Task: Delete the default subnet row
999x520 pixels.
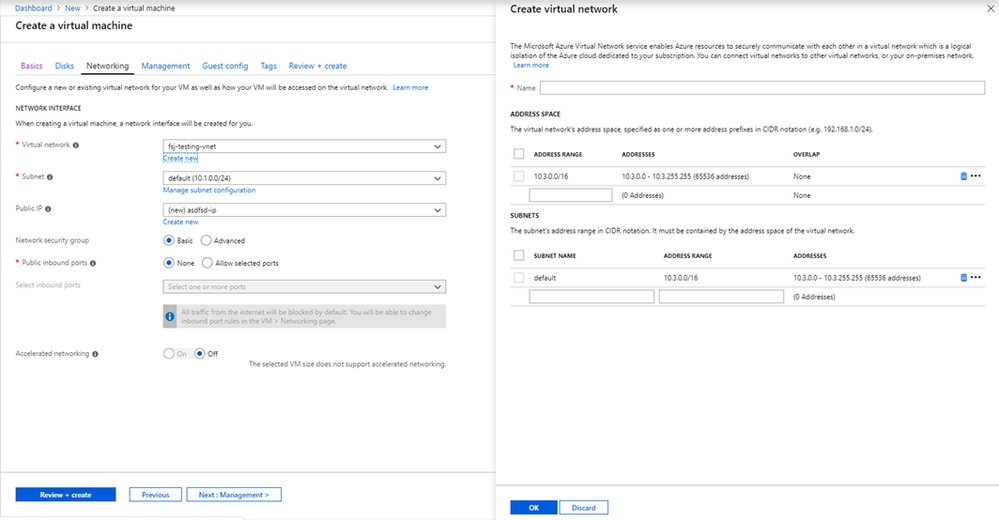Action: 964,277
